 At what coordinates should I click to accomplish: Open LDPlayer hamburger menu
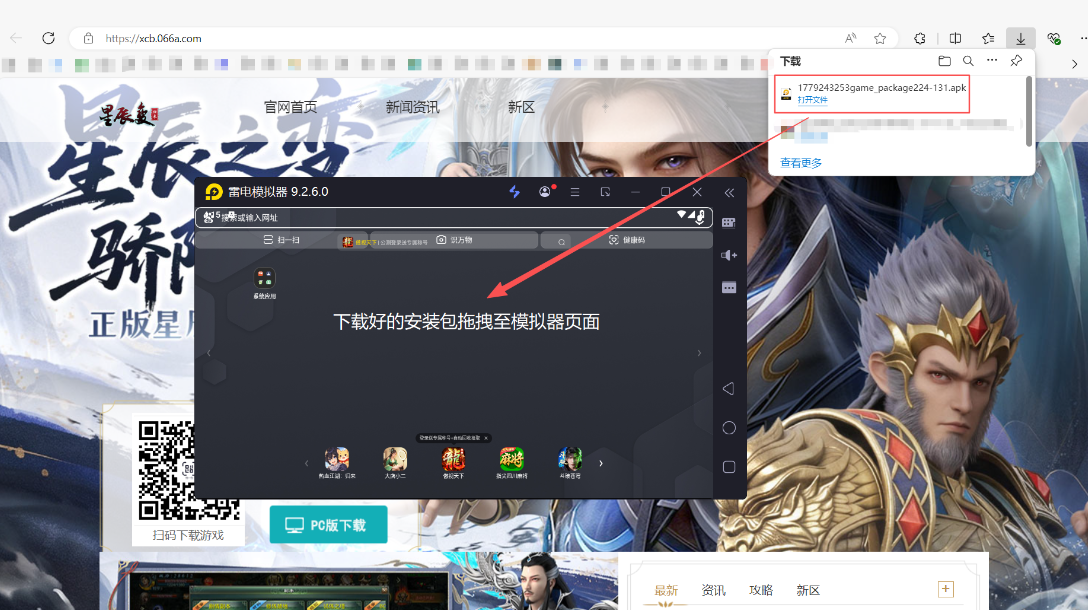tap(575, 192)
